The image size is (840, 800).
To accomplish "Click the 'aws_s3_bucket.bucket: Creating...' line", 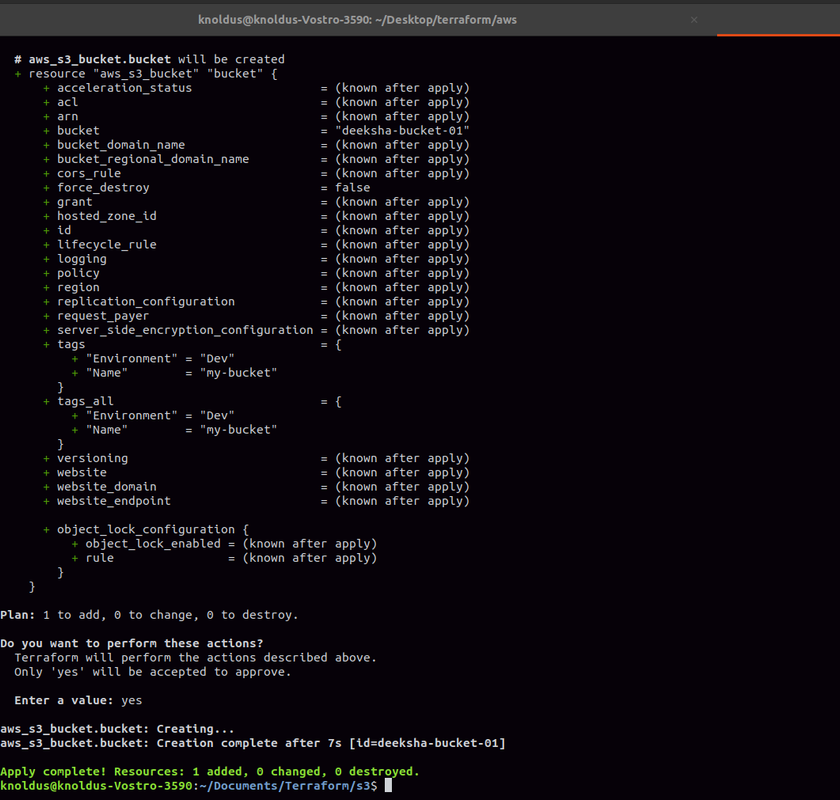I will coord(117,729).
